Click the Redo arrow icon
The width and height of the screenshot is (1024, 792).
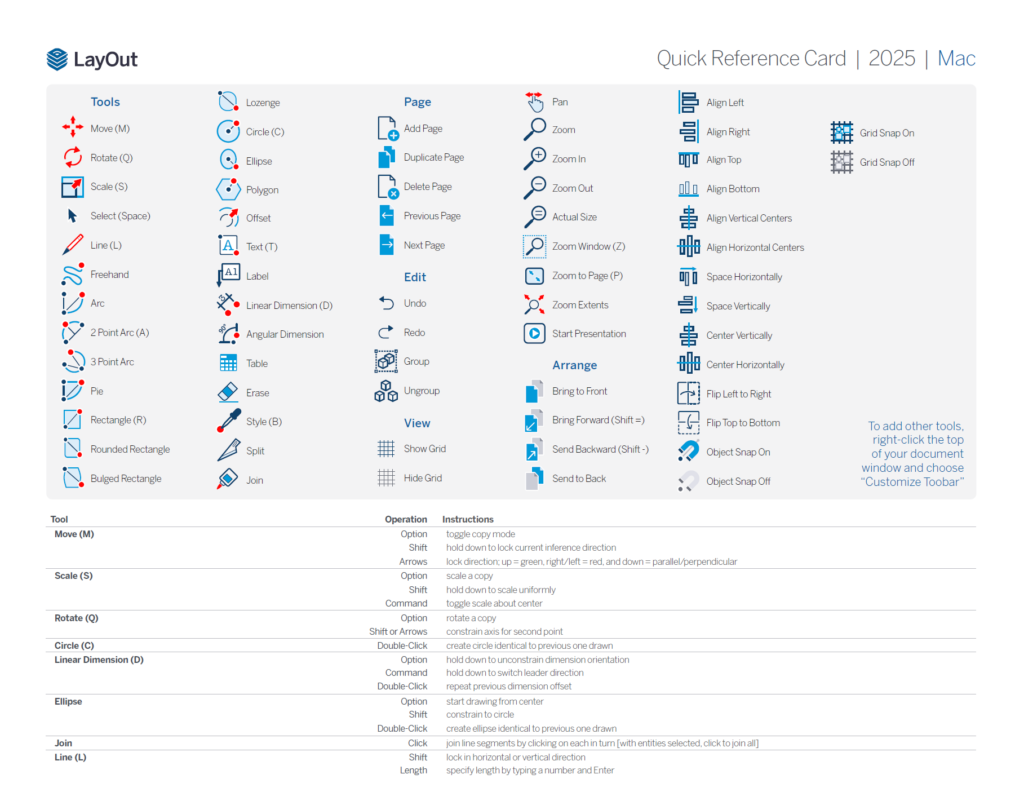click(x=386, y=332)
